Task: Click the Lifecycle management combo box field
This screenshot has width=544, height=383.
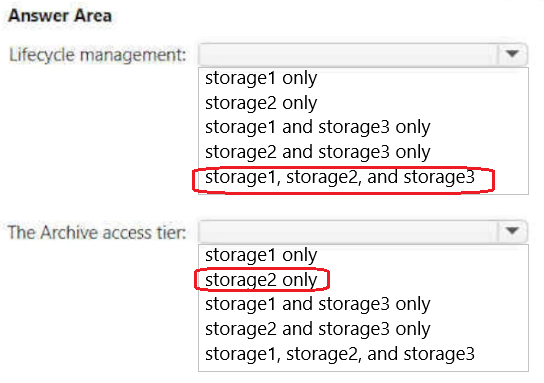Action: [x=363, y=54]
